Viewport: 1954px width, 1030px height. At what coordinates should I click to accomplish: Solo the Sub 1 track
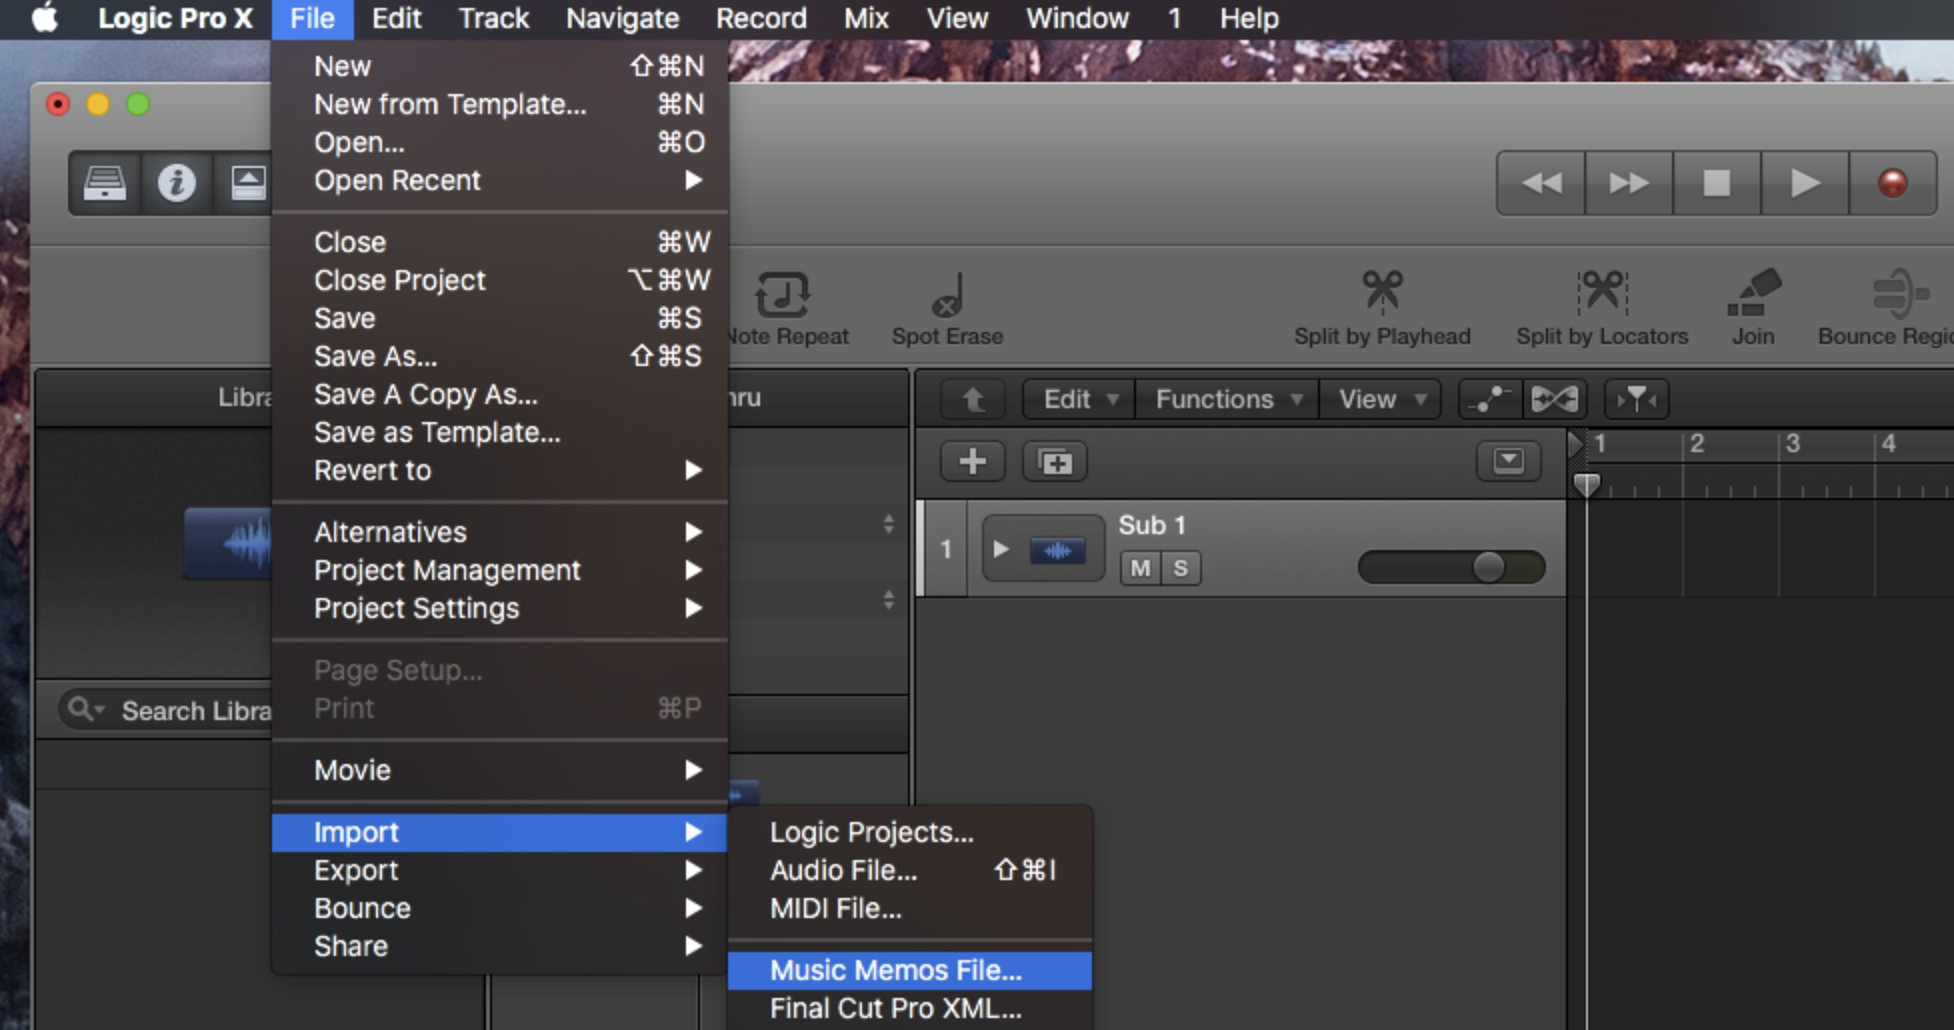[x=1181, y=568]
